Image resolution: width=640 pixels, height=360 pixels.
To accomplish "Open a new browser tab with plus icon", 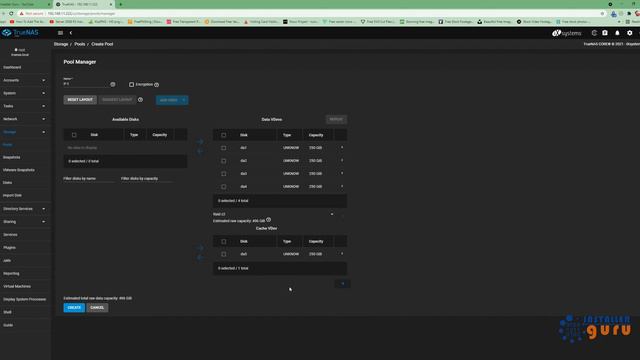I will click(x=120, y=4).
